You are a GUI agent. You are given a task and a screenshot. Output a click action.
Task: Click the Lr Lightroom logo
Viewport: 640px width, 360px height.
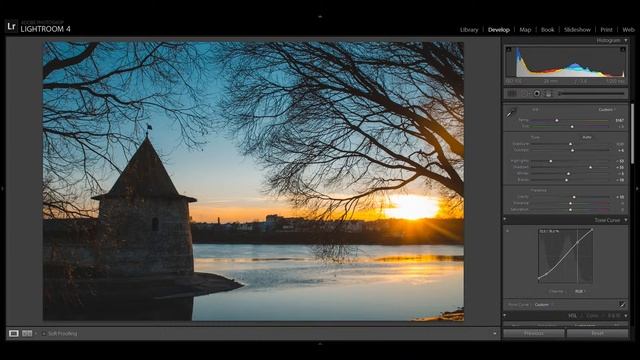click(x=11, y=27)
